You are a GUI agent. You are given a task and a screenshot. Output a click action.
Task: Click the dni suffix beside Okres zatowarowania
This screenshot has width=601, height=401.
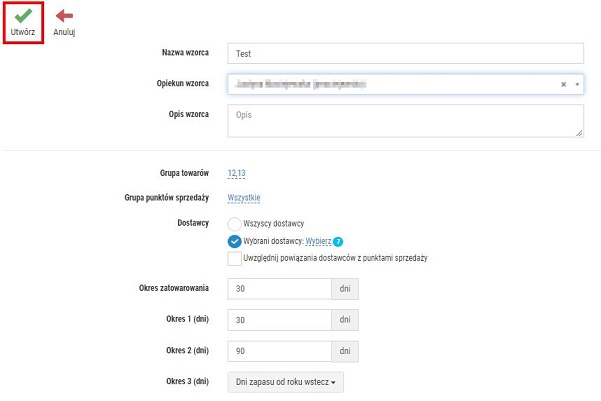[x=345, y=289]
